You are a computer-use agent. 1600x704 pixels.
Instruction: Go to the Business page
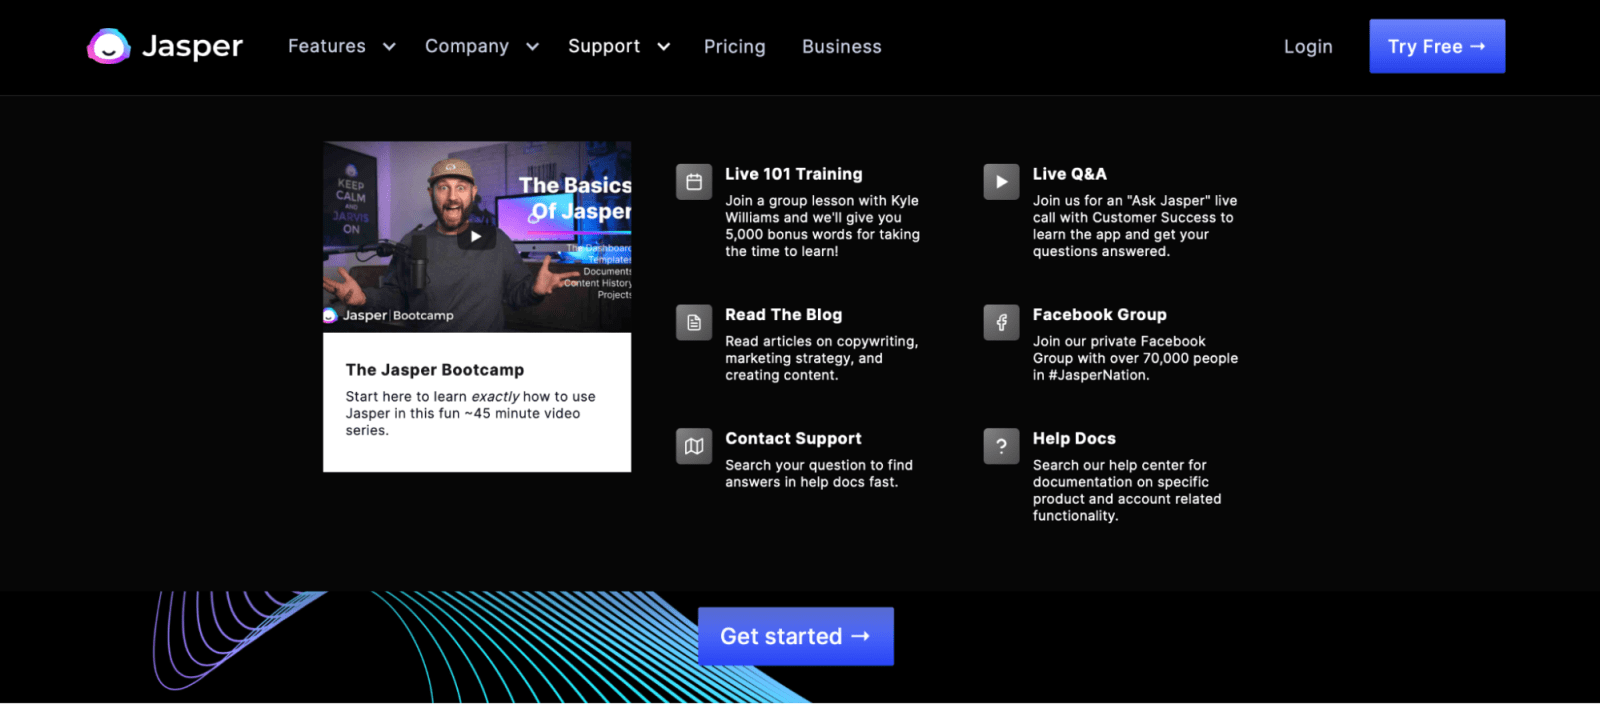pyautogui.click(x=841, y=47)
